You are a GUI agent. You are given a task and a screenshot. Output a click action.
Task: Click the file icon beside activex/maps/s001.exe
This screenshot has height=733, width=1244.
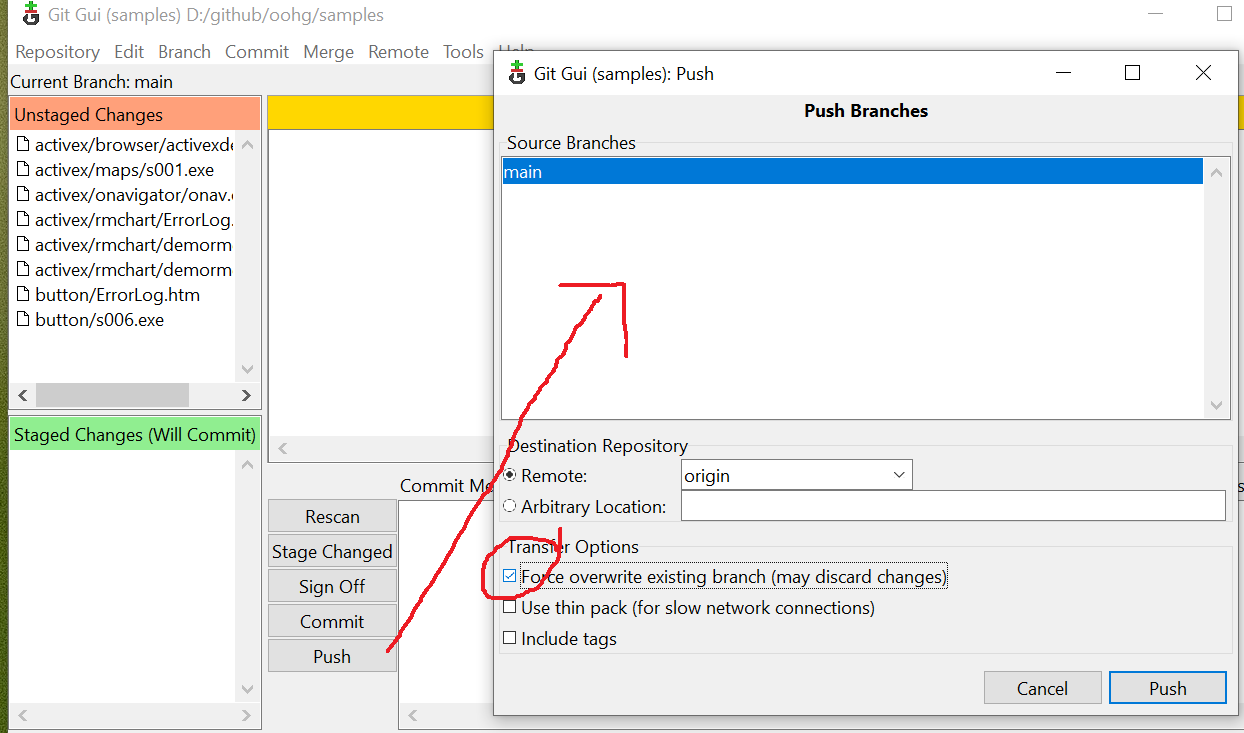tap(24, 170)
